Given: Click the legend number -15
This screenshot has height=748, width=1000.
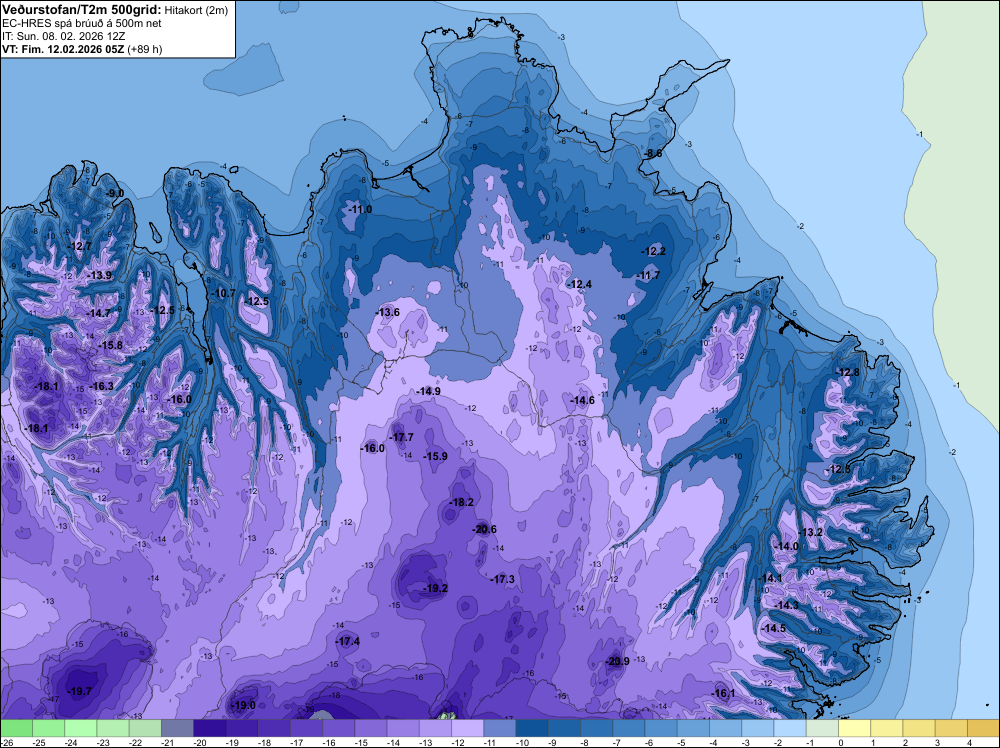Looking at the screenshot, I should (362, 742).
